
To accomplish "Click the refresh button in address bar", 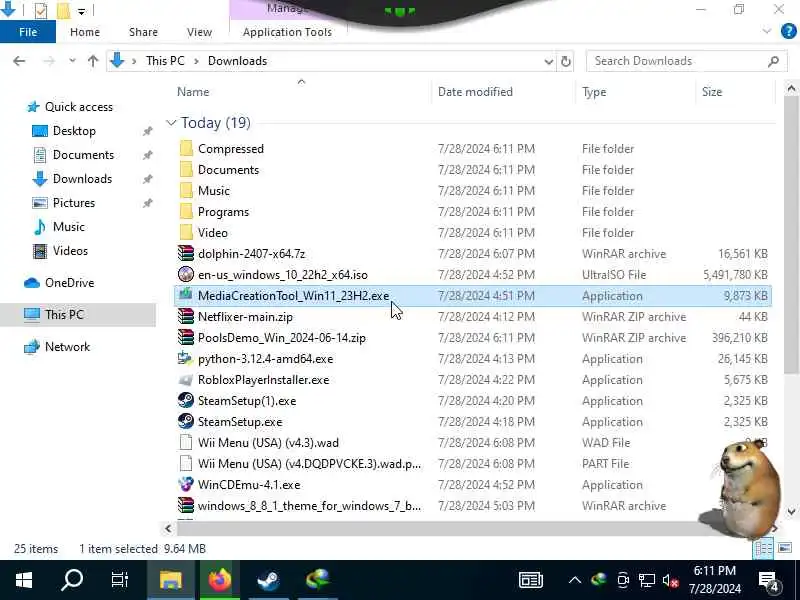I will click(566, 61).
